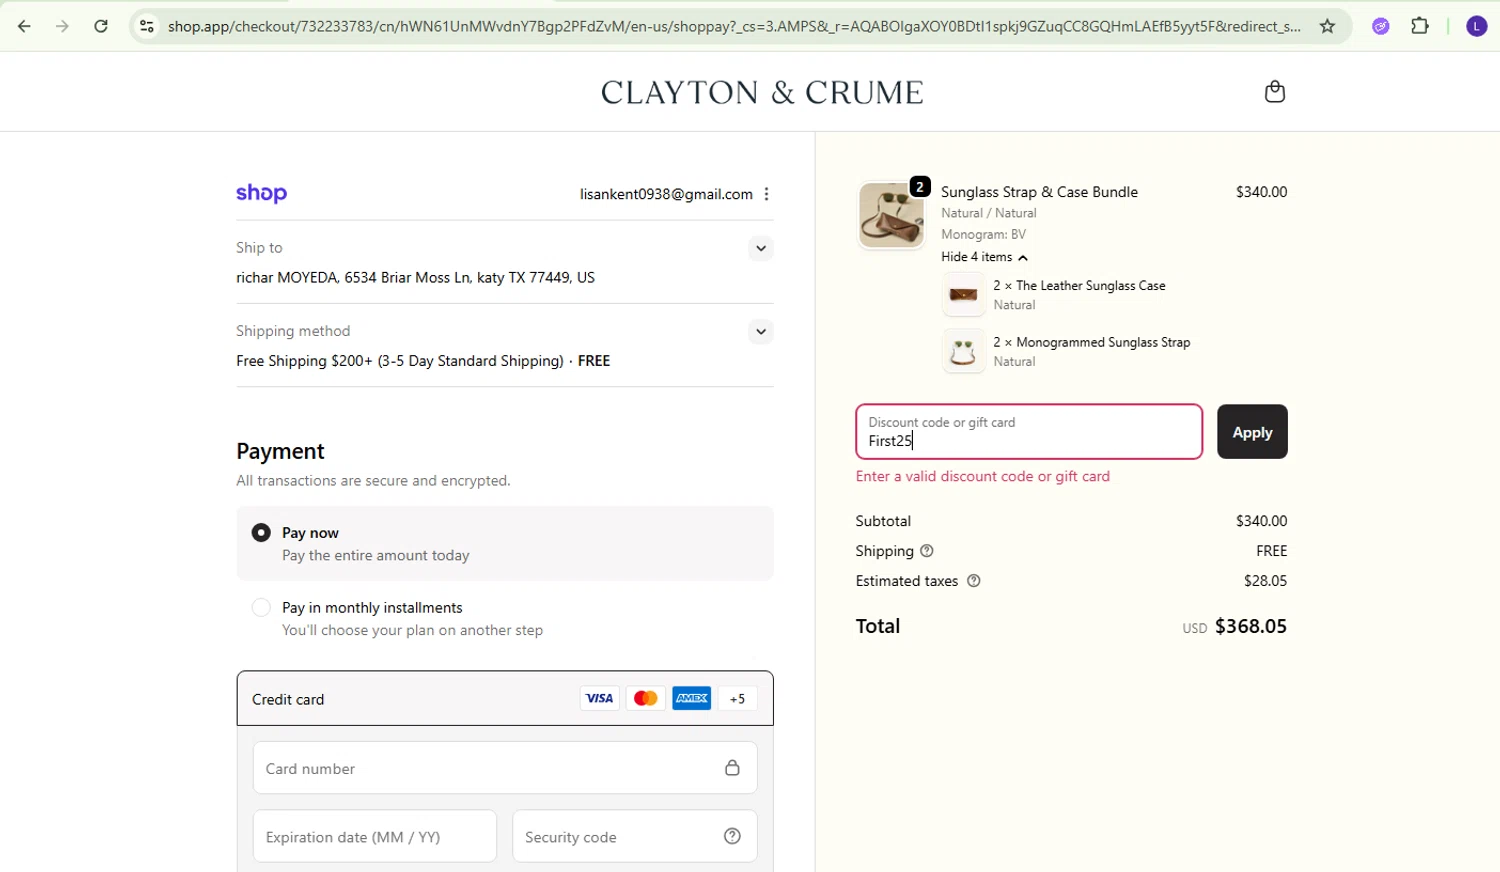Viewport: 1500px width, 872px height.
Task: Expand the Ship to address section
Action: 761,248
